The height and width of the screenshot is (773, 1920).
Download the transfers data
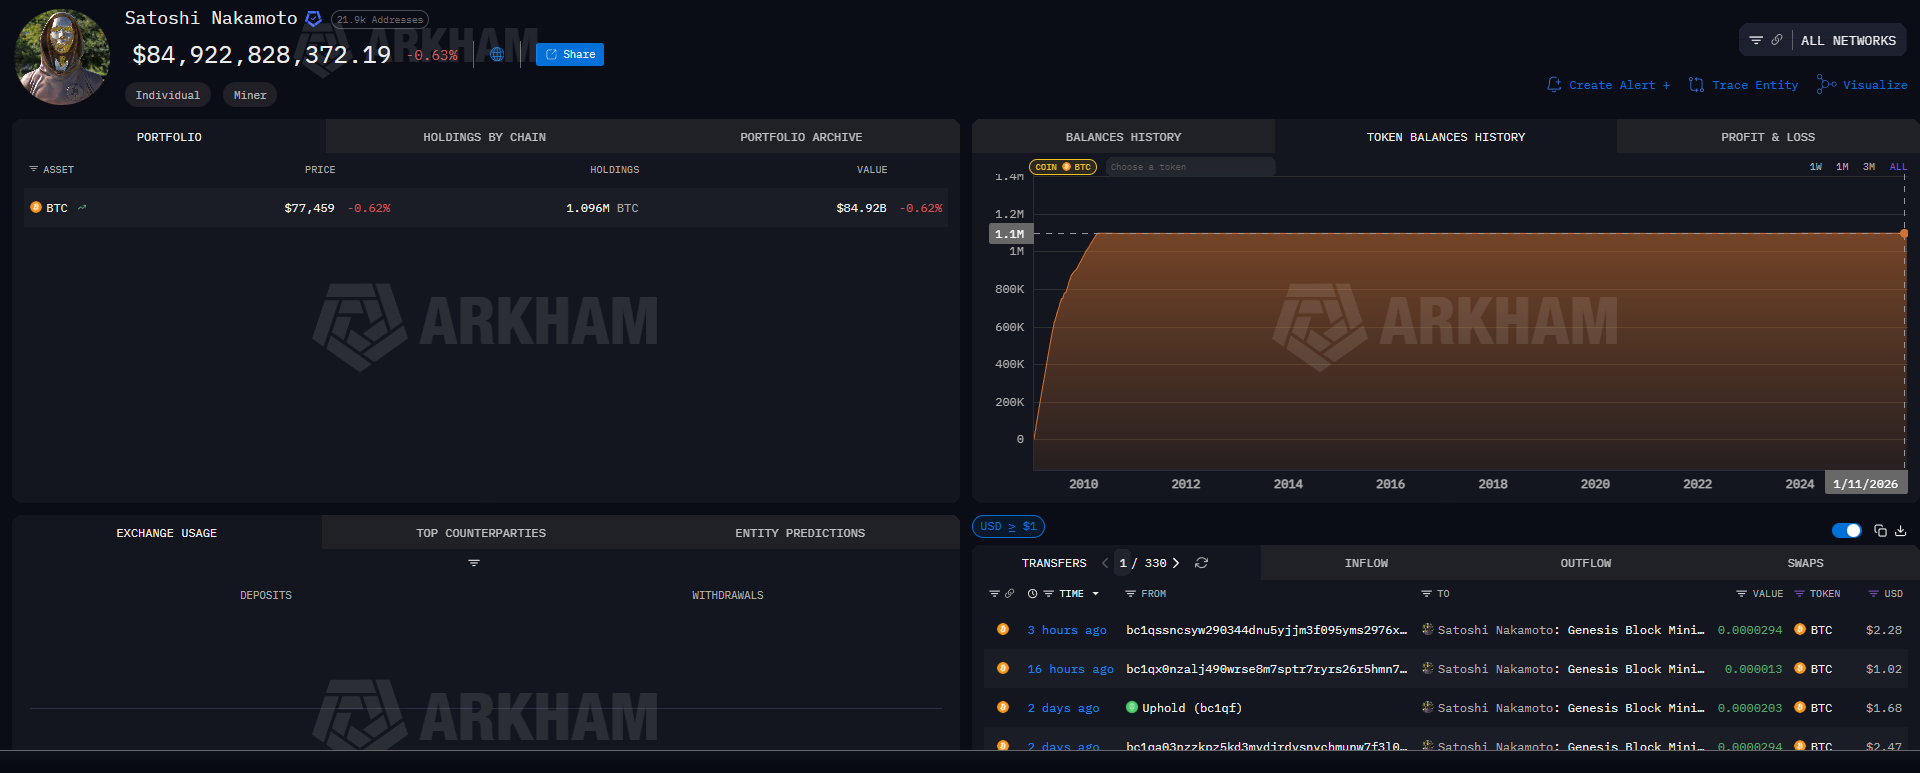1901,530
